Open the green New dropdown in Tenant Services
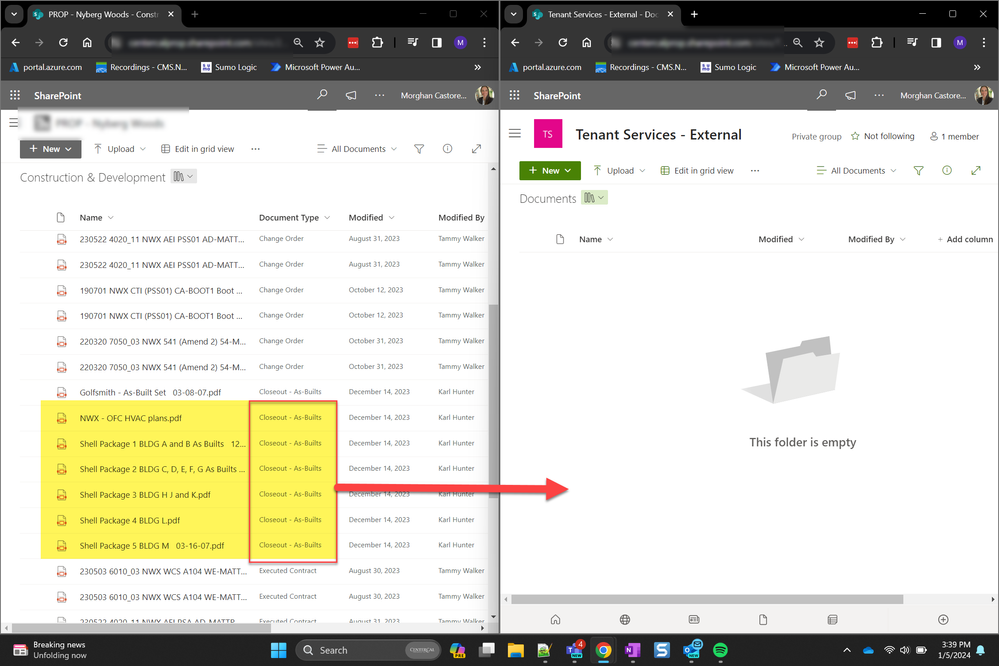The height and width of the screenshot is (666, 999). 550,170
